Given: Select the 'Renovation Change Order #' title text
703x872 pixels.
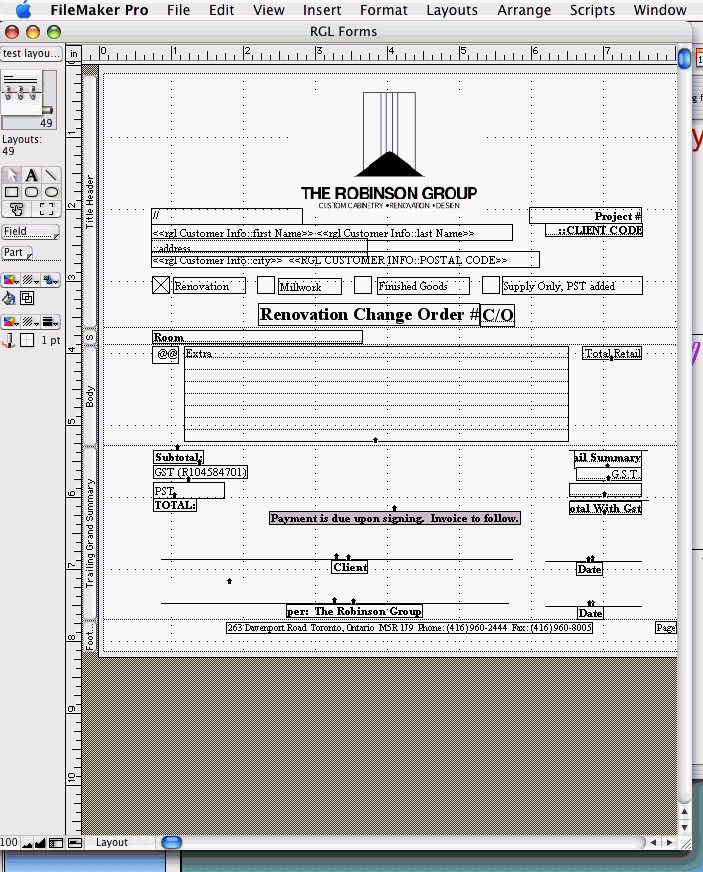Looking at the screenshot, I should tap(369, 315).
